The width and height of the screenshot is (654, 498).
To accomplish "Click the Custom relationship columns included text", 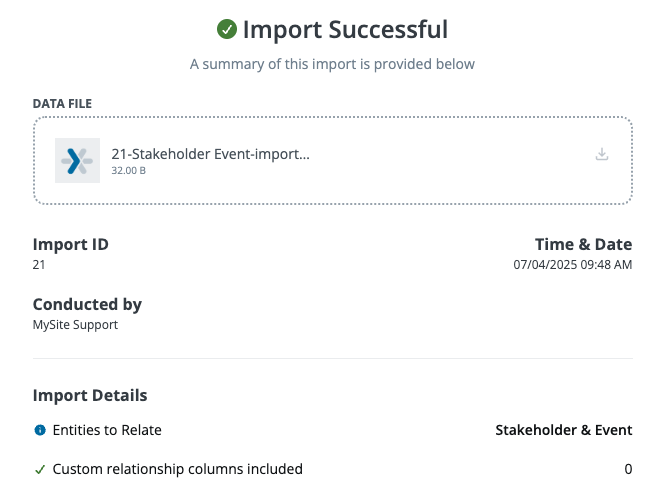I will click(x=177, y=469).
